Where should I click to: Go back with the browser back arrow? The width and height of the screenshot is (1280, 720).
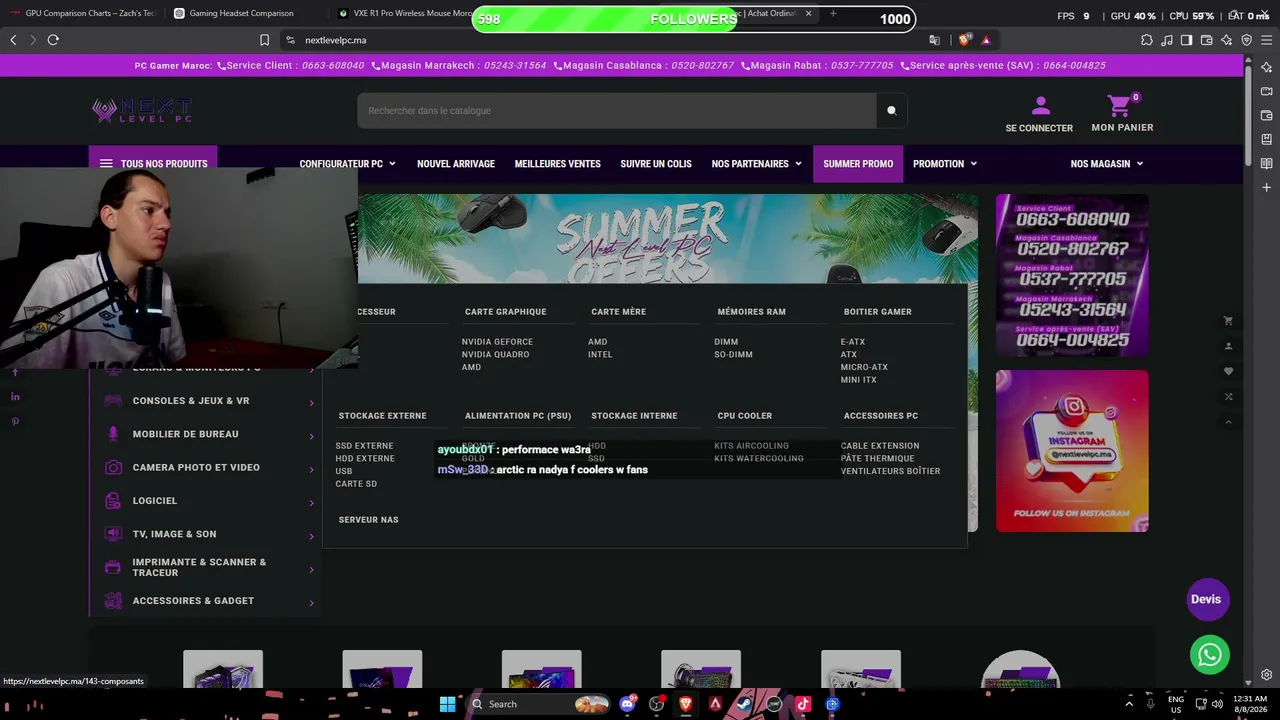(x=13, y=40)
